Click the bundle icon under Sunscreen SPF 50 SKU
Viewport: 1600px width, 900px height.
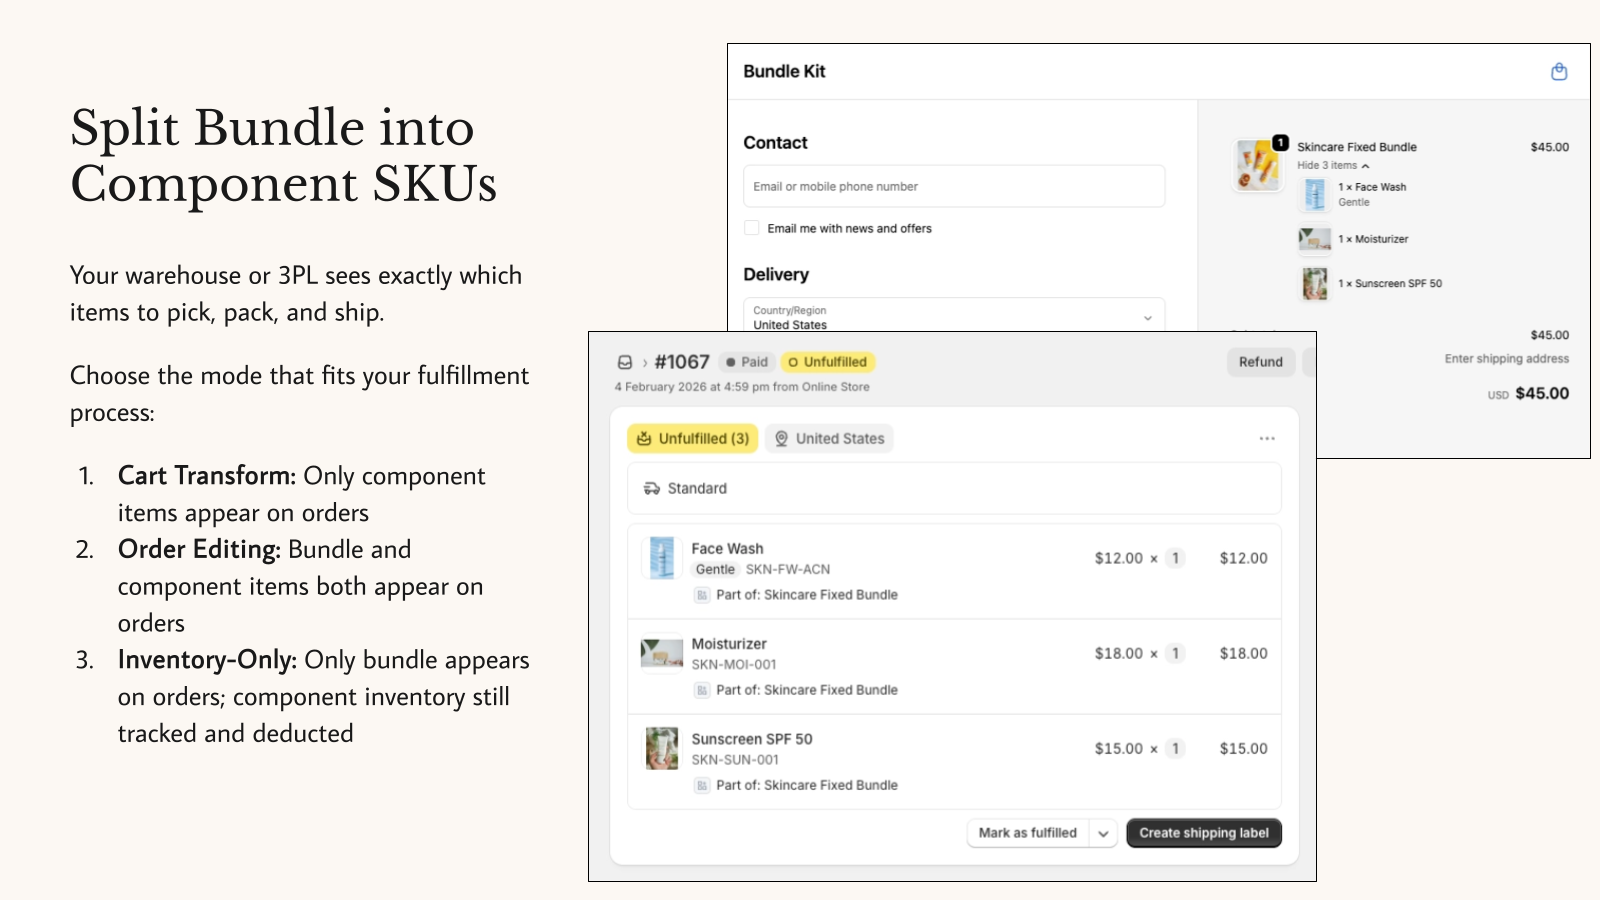point(703,785)
